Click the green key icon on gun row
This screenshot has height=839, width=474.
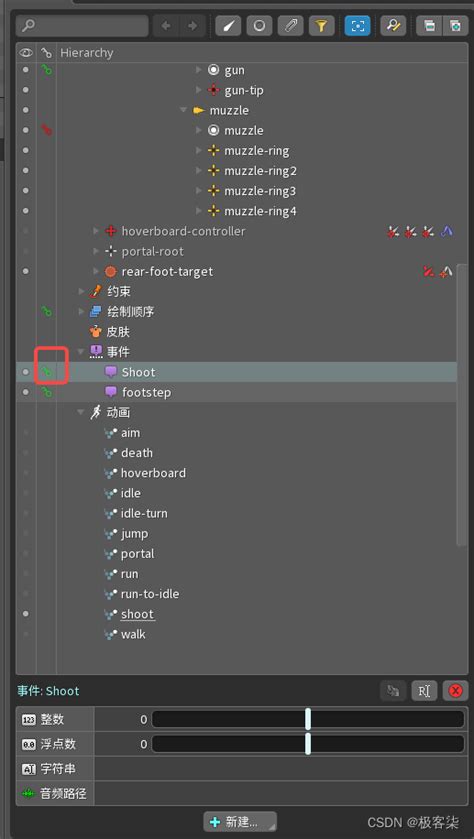47,70
